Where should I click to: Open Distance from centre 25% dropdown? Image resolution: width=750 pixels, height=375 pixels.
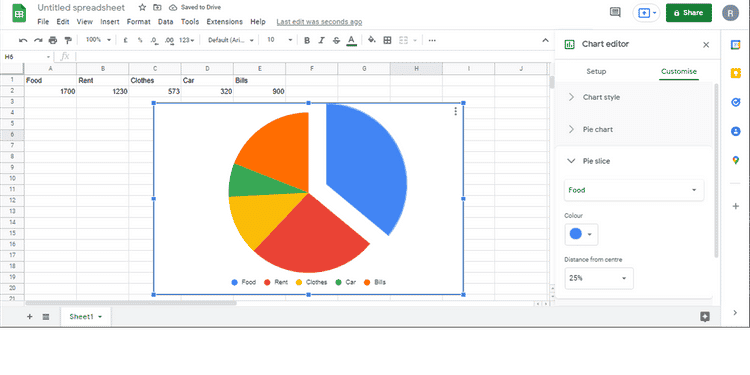[599, 278]
